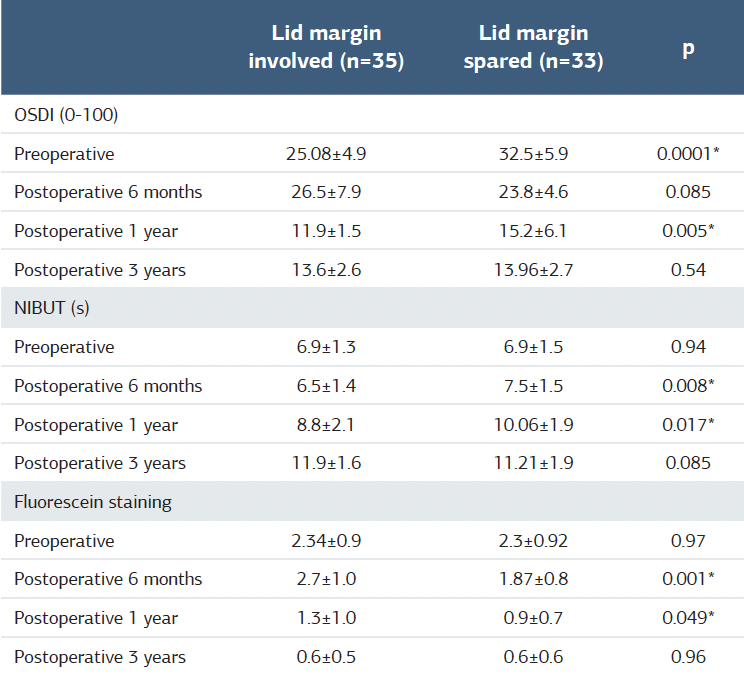Click the 'p' column header

pyautogui.click(x=688, y=49)
